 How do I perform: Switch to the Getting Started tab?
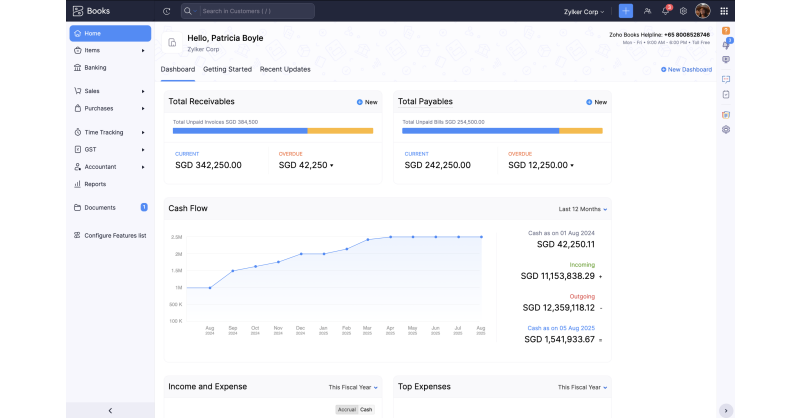coord(227,69)
